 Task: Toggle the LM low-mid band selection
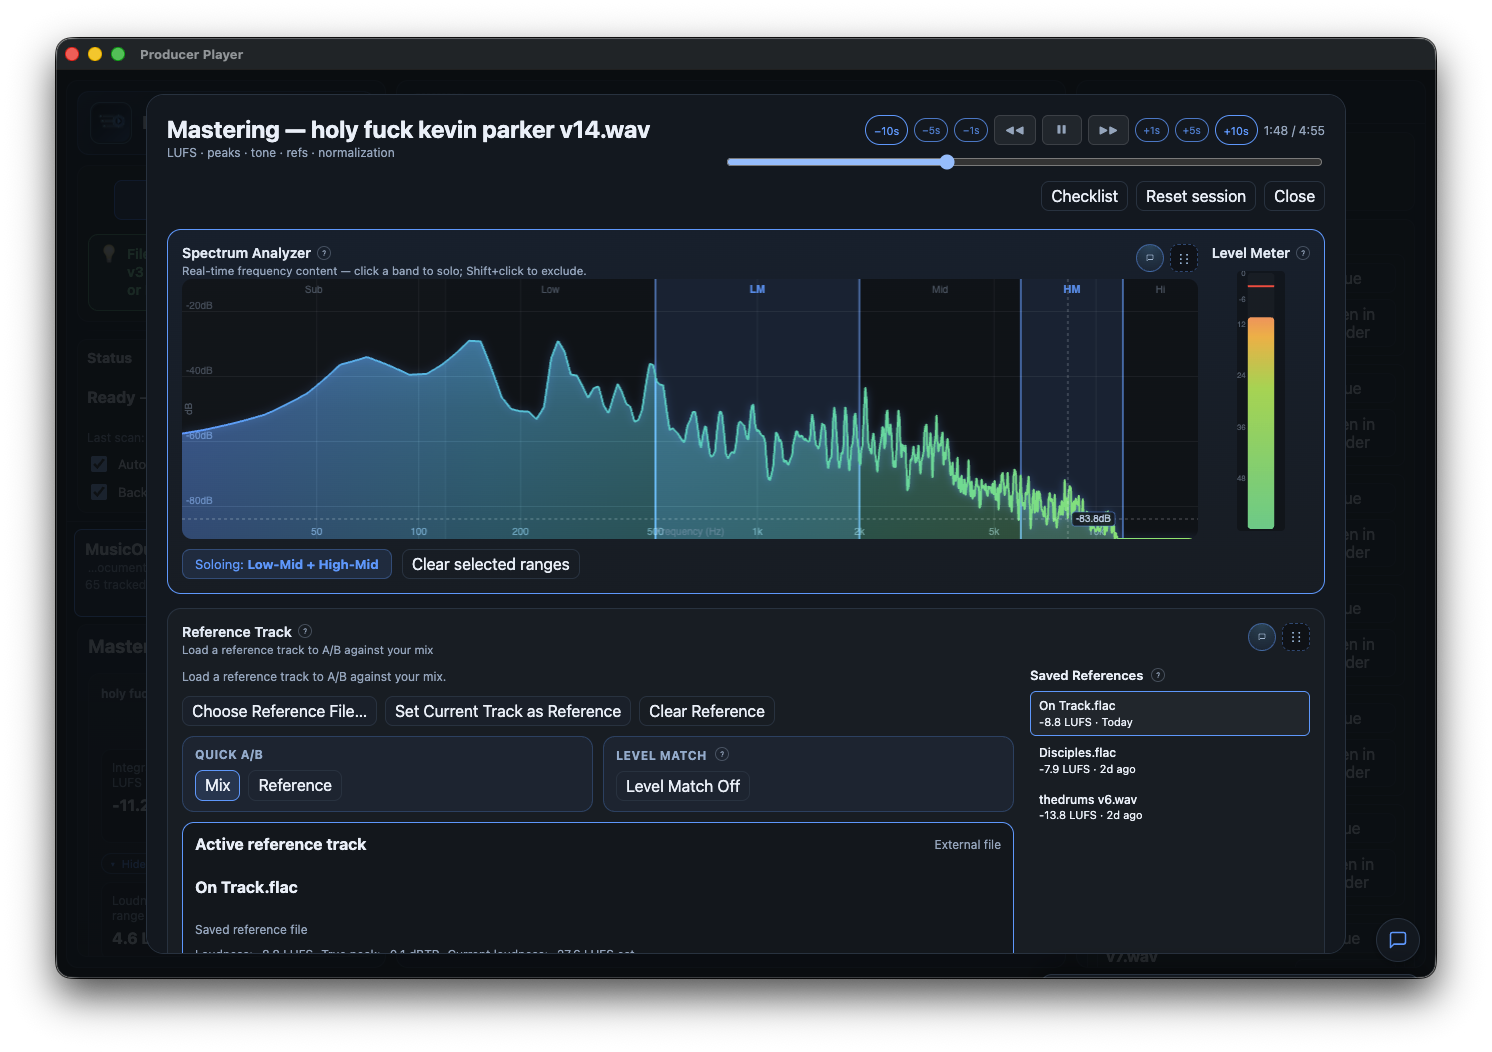click(757, 289)
